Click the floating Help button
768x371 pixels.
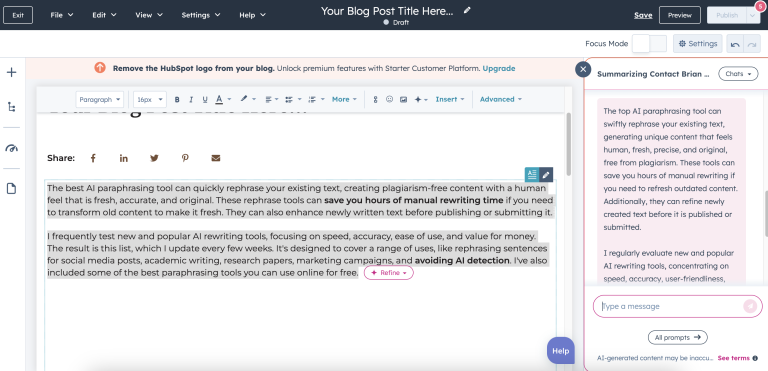click(560, 351)
